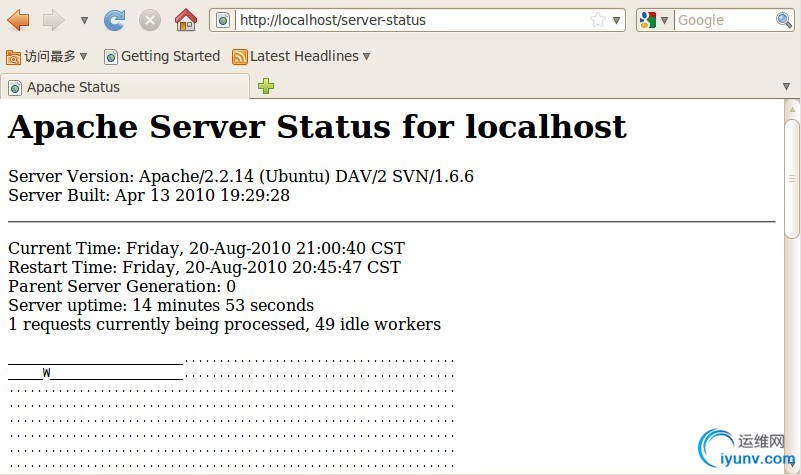
Task: Click the vertical scrollbar thumb
Action: tap(792, 178)
